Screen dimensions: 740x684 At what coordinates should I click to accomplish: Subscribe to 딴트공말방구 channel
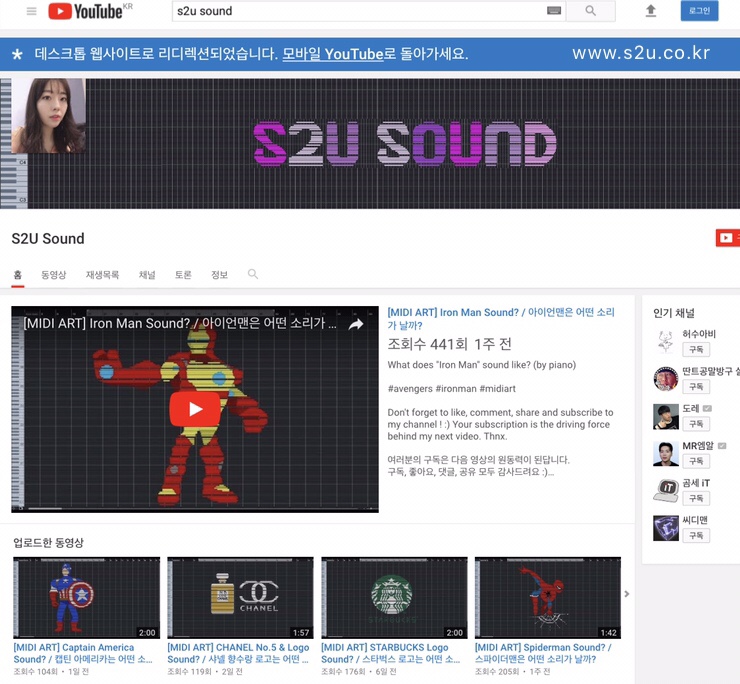coord(696,387)
